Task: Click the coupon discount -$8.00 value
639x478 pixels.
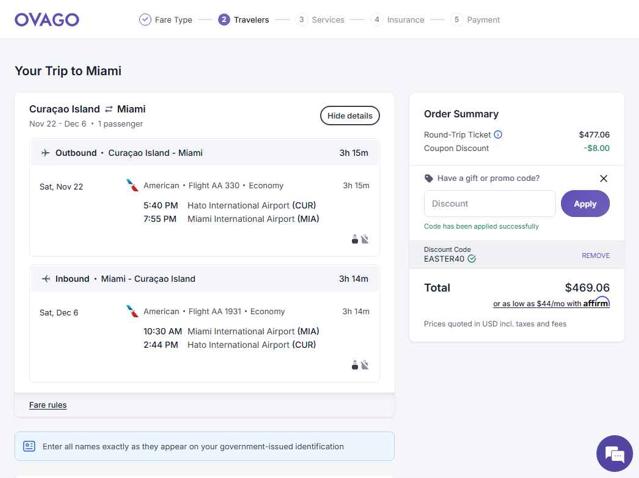Action: click(x=597, y=148)
